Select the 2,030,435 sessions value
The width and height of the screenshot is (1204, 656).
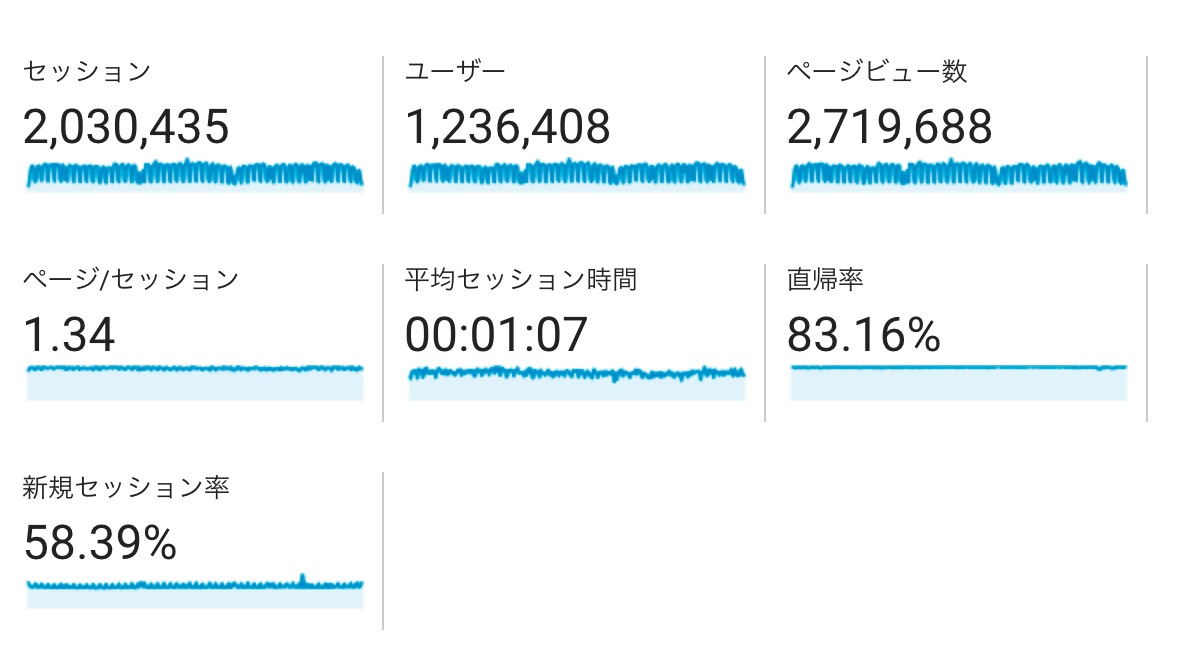(127, 127)
